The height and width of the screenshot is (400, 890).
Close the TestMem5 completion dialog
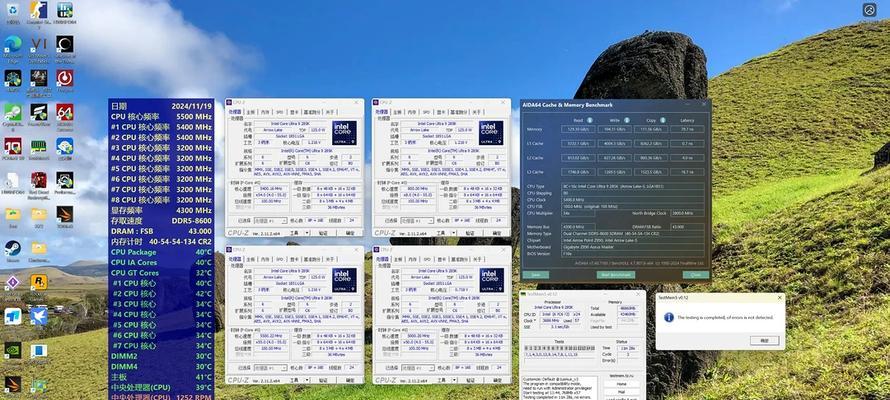pyautogui.click(x=780, y=297)
